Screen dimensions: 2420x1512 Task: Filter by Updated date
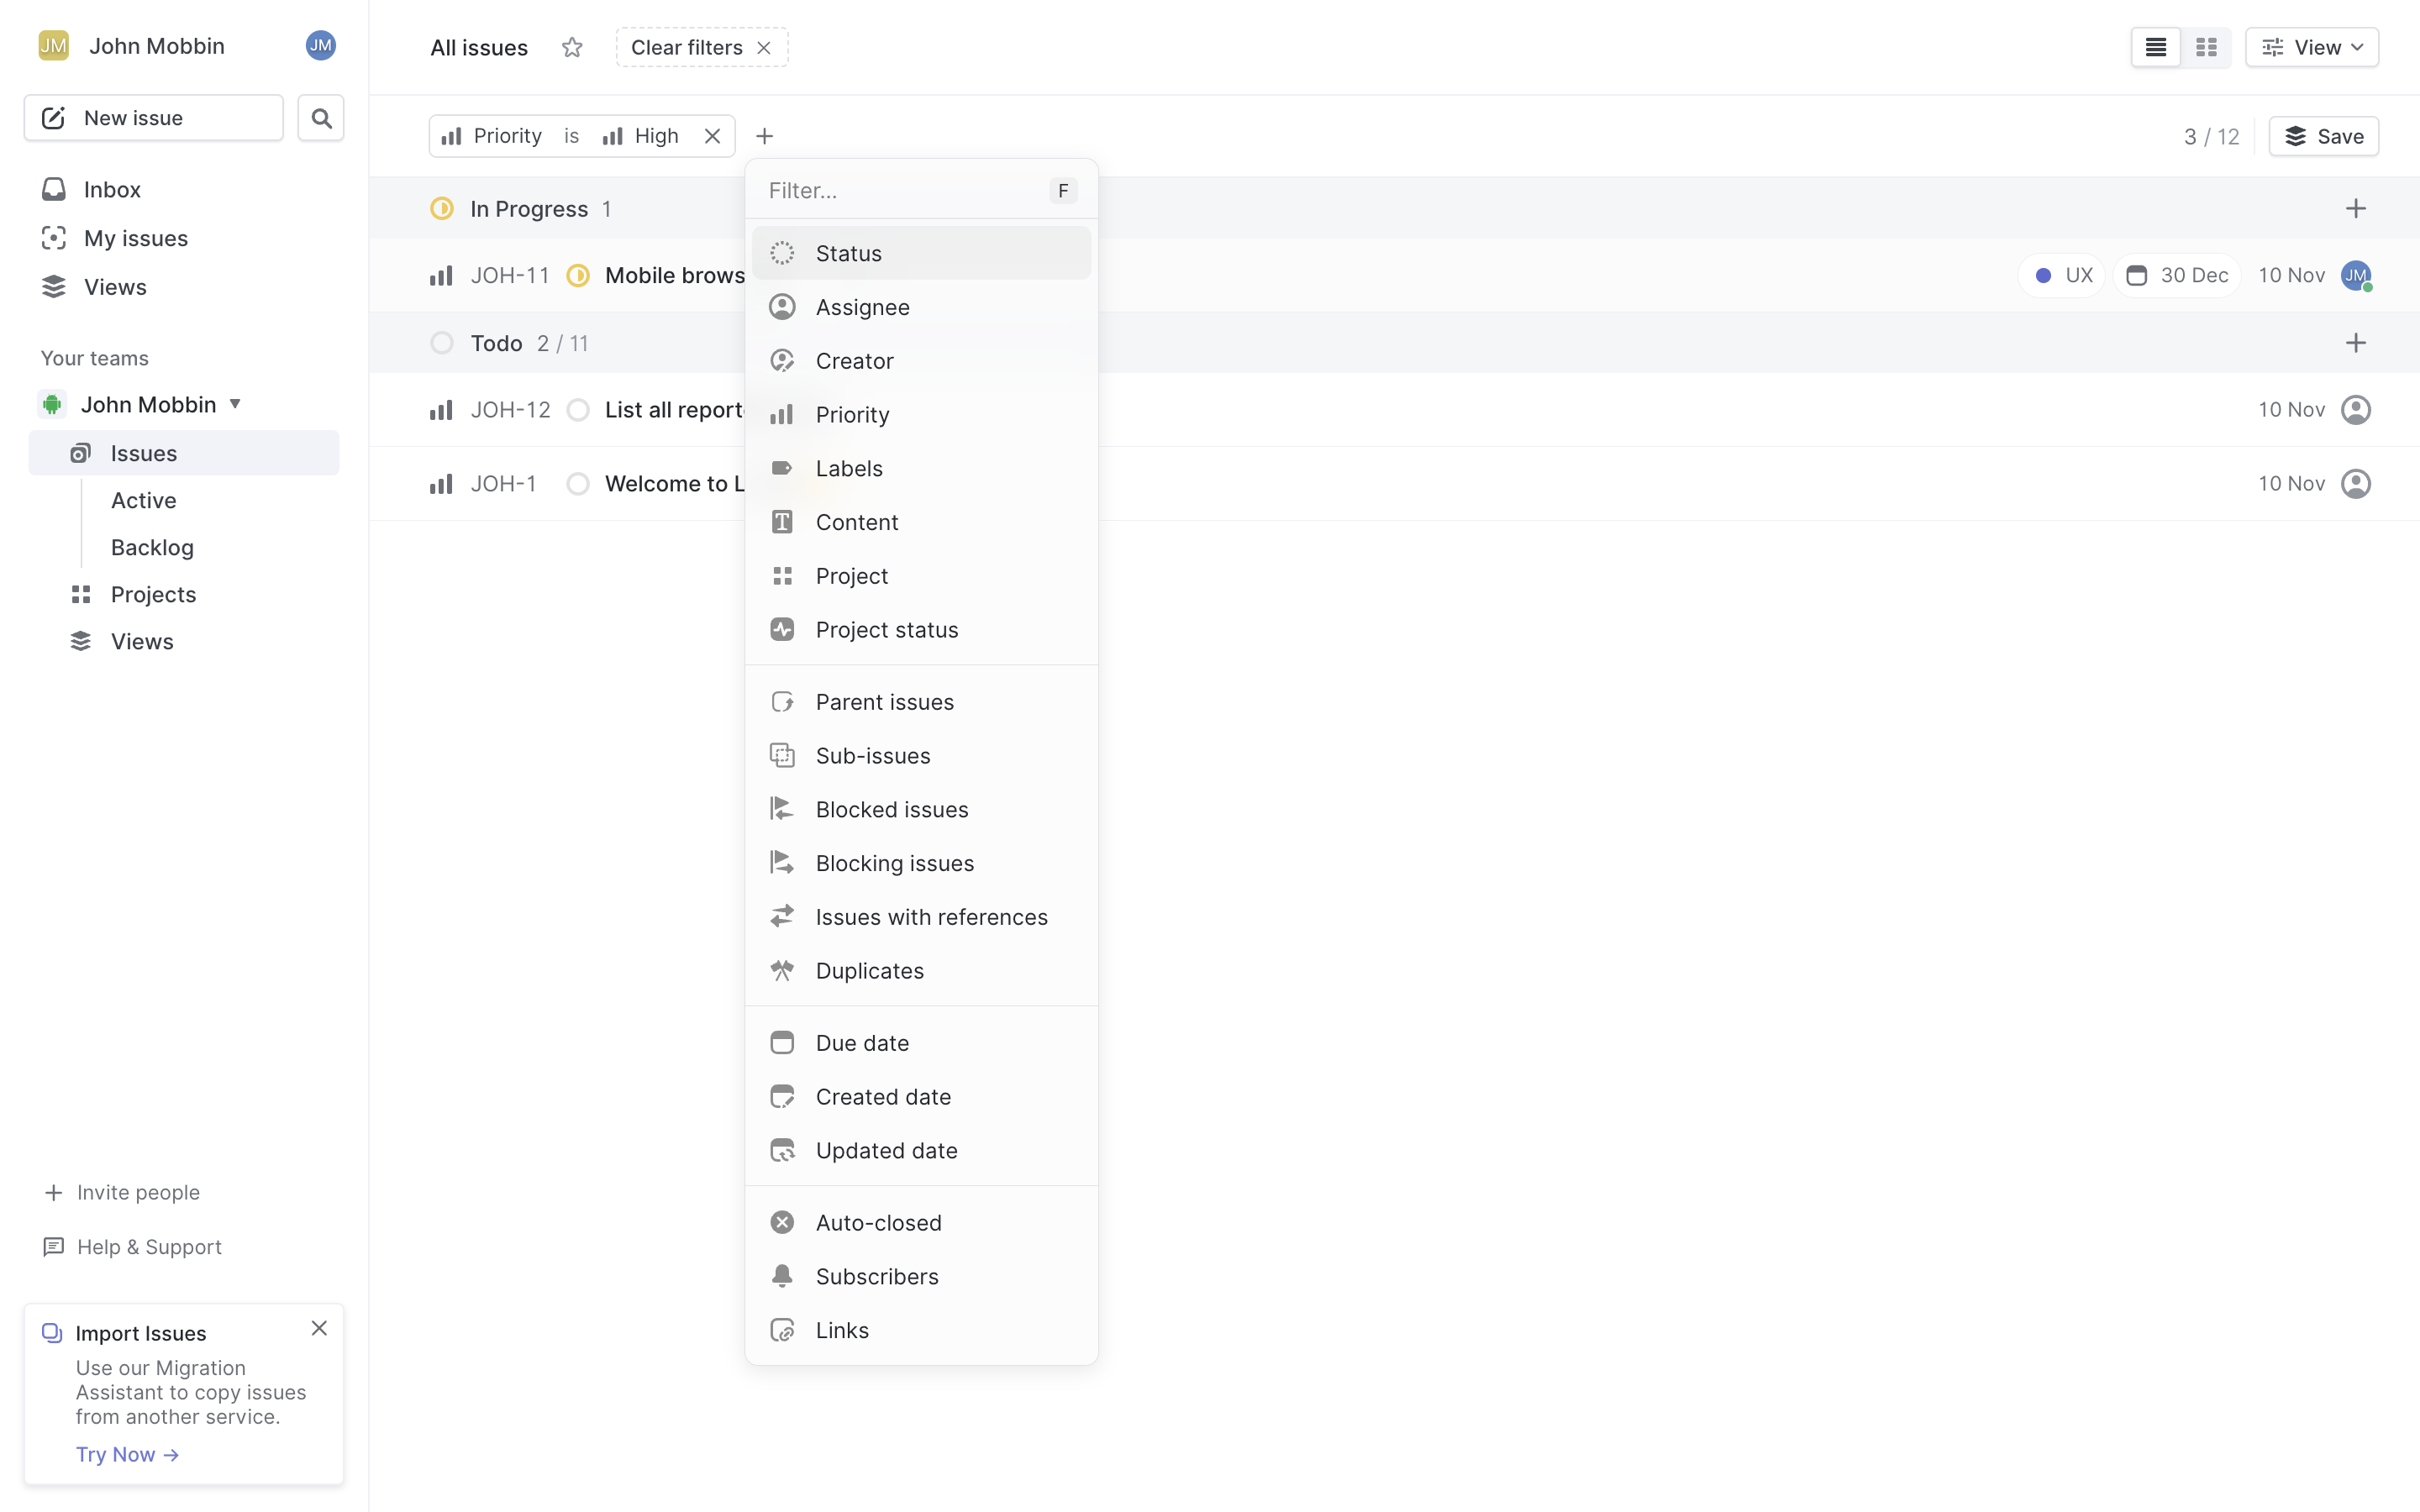coord(921,1151)
